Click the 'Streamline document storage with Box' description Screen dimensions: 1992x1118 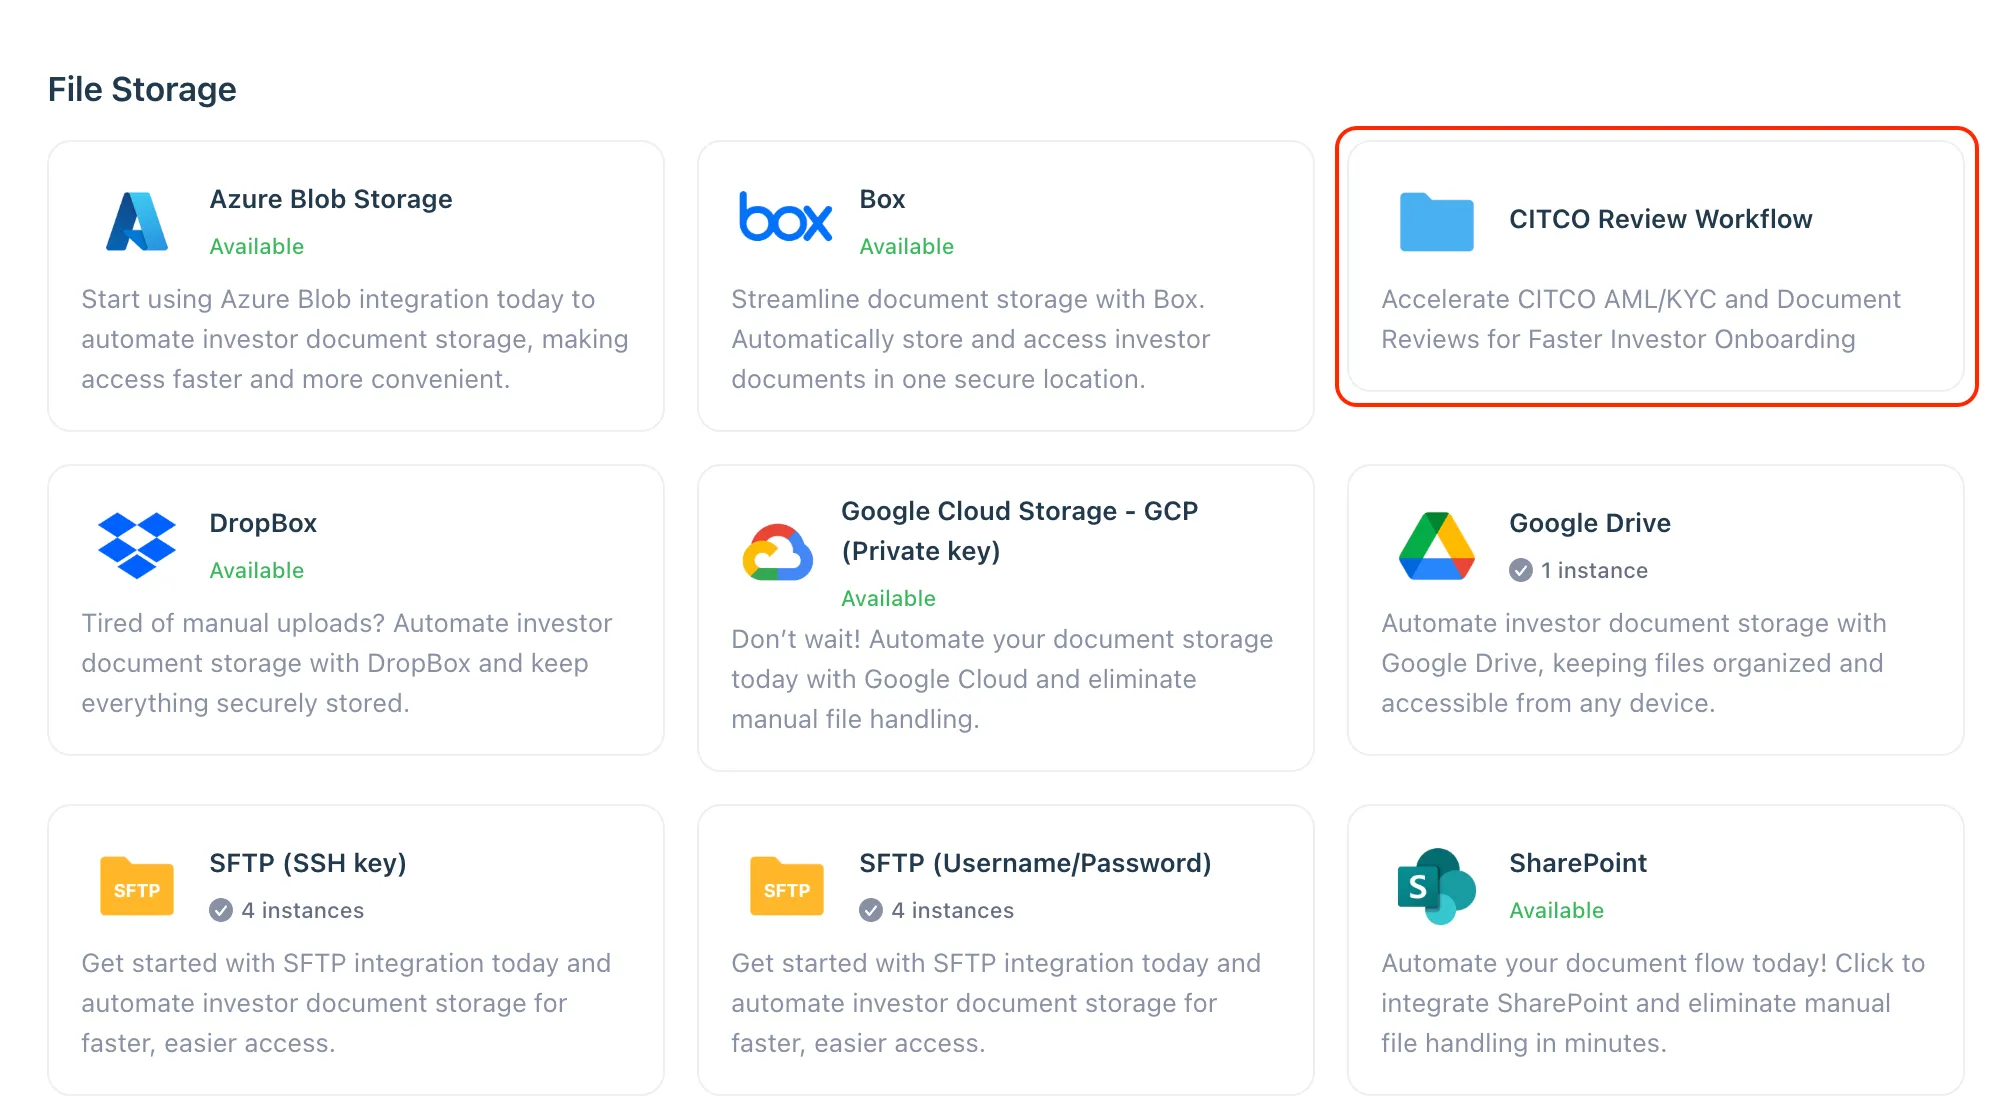[x=971, y=339]
